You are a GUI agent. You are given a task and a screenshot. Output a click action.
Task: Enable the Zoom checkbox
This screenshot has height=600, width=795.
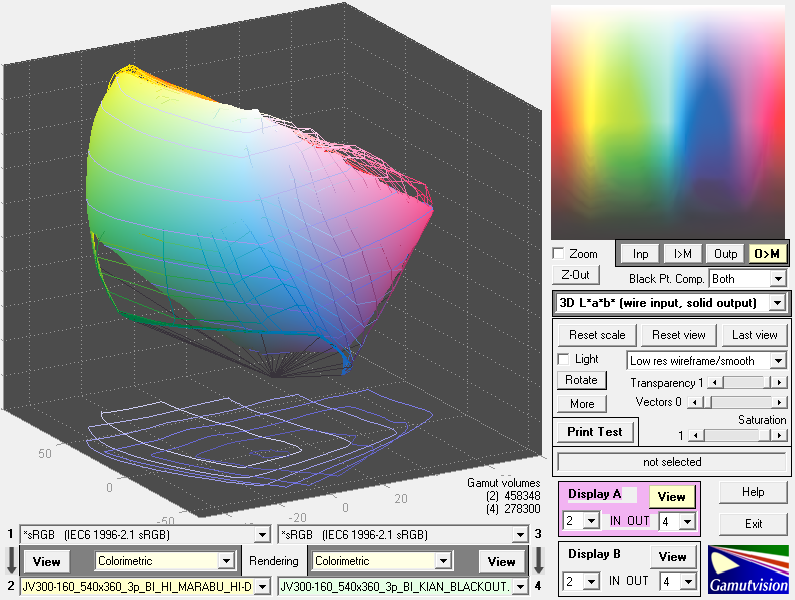tap(559, 253)
